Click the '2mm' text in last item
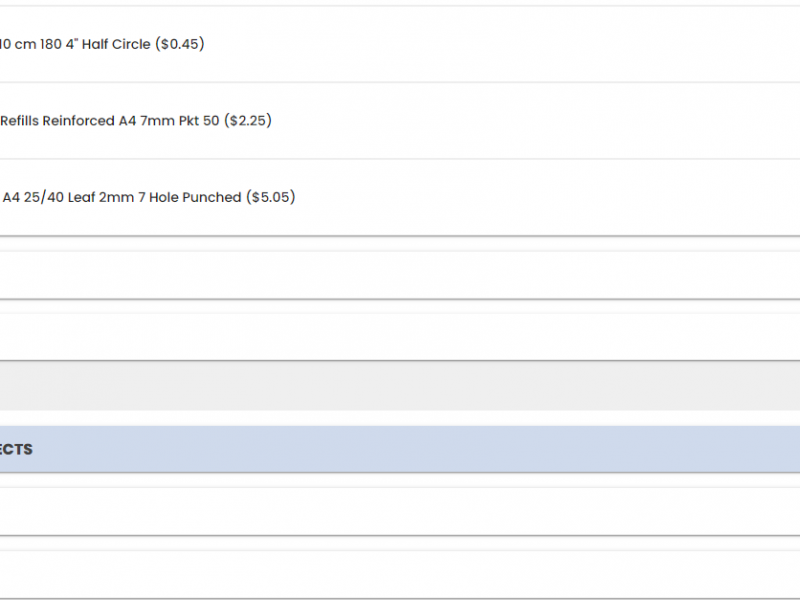The width and height of the screenshot is (800, 600). point(116,197)
